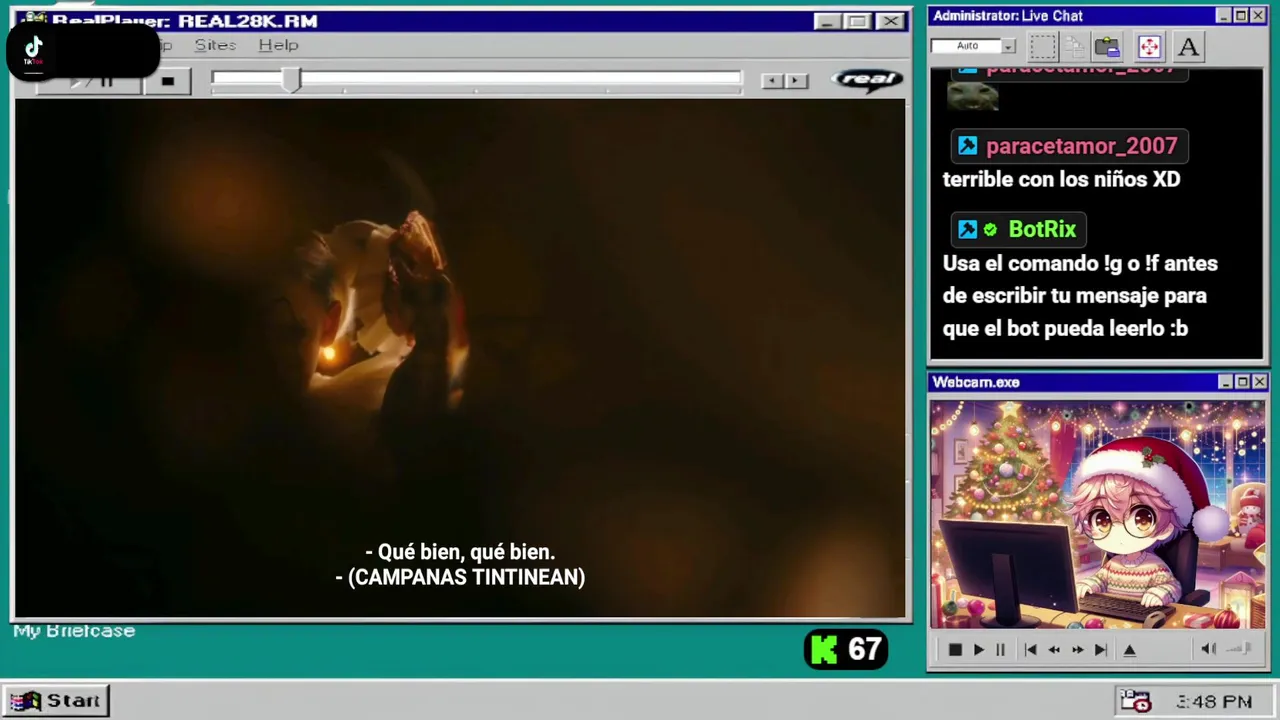The width and height of the screenshot is (1280, 720).
Task: Click the Real logo in RealPlayer
Action: coord(867,80)
